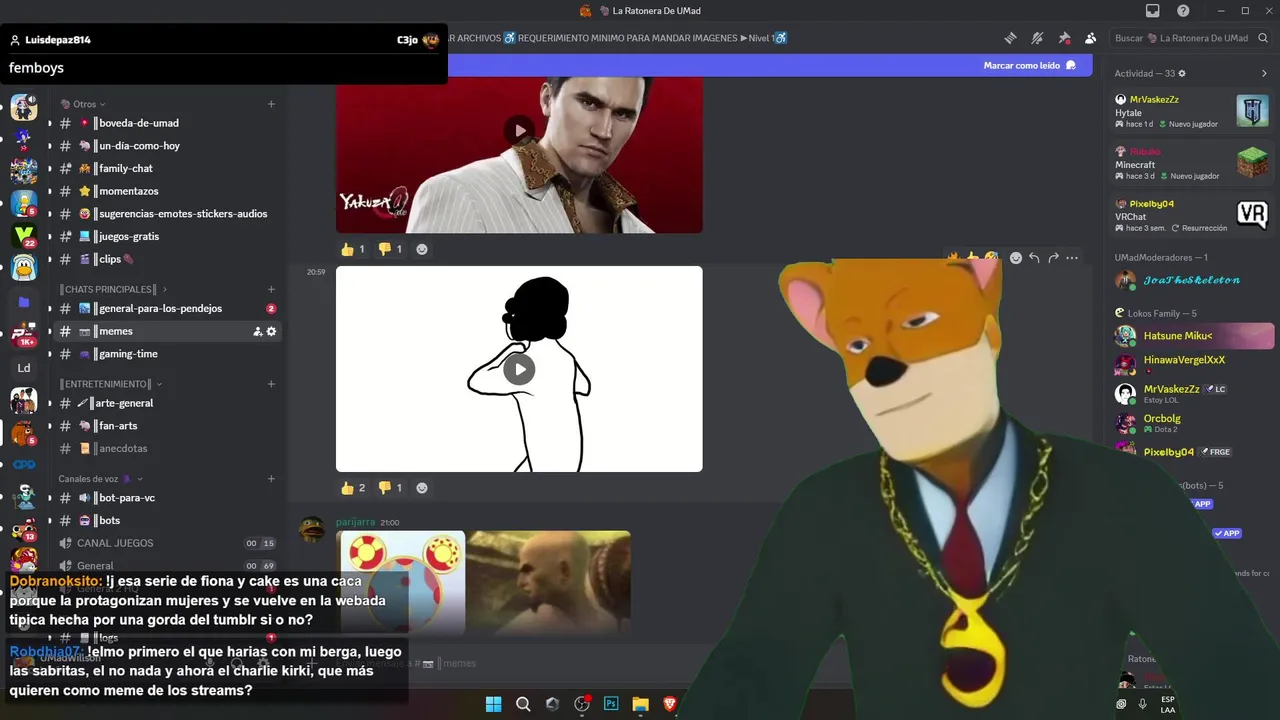Open the Discord inbox icon
Viewport: 1280px width, 720px height.
[1153, 11]
